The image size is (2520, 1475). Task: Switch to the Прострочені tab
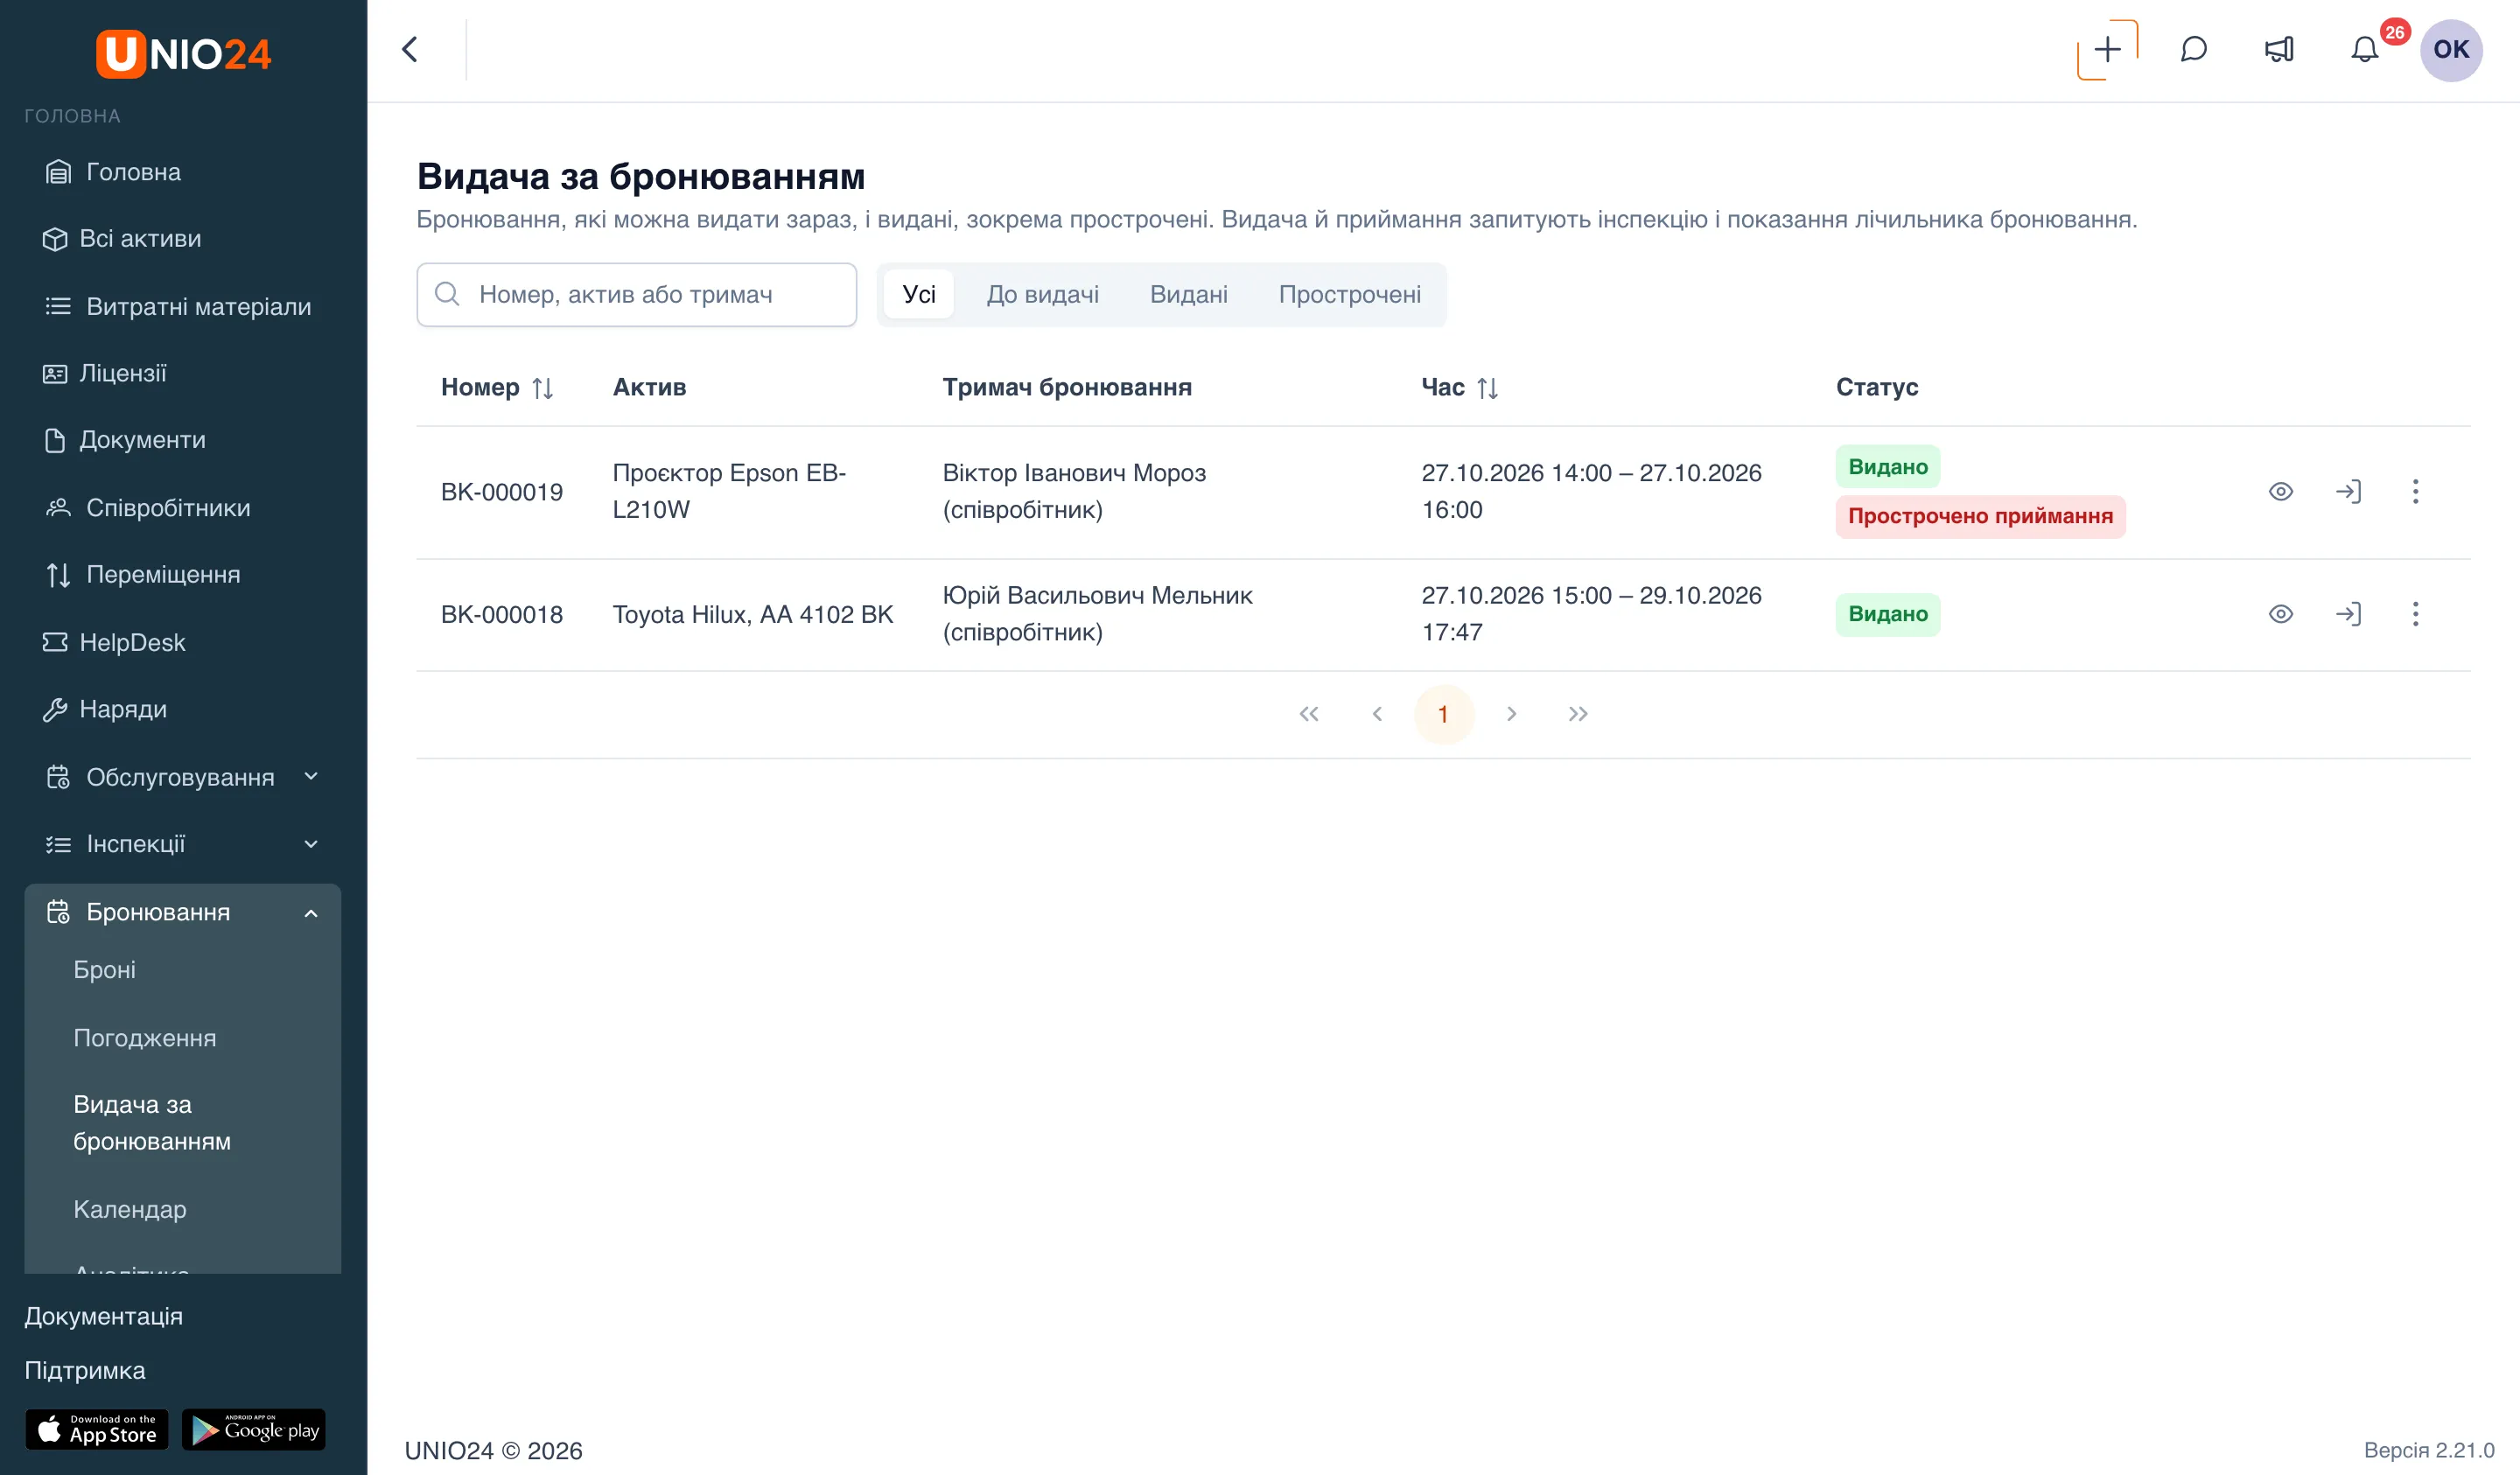pyautogui.click(x=1349, y=294)
